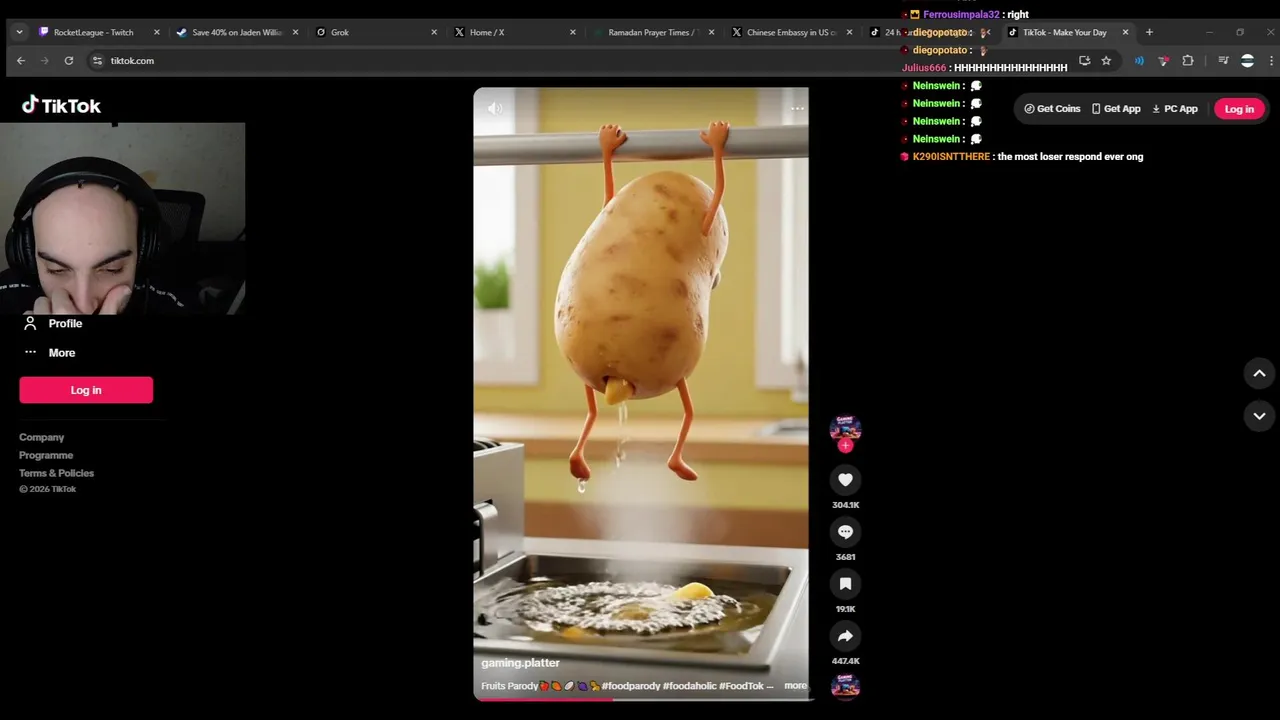Go to the next video with down arrow

1259,415
